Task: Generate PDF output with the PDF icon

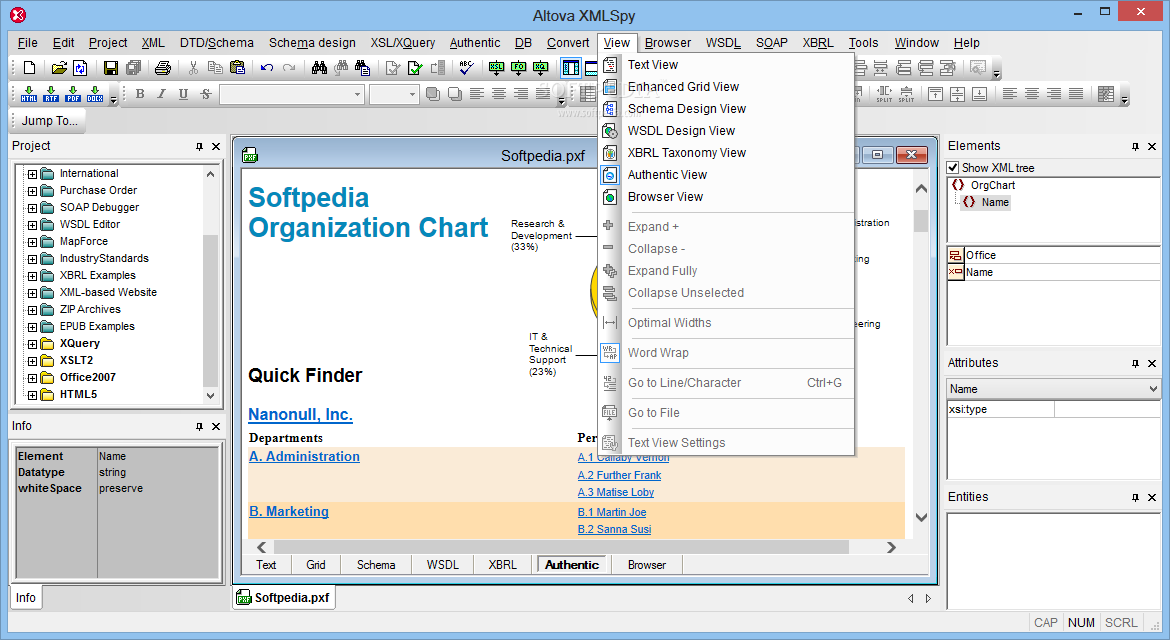Action: click(73, 93)
